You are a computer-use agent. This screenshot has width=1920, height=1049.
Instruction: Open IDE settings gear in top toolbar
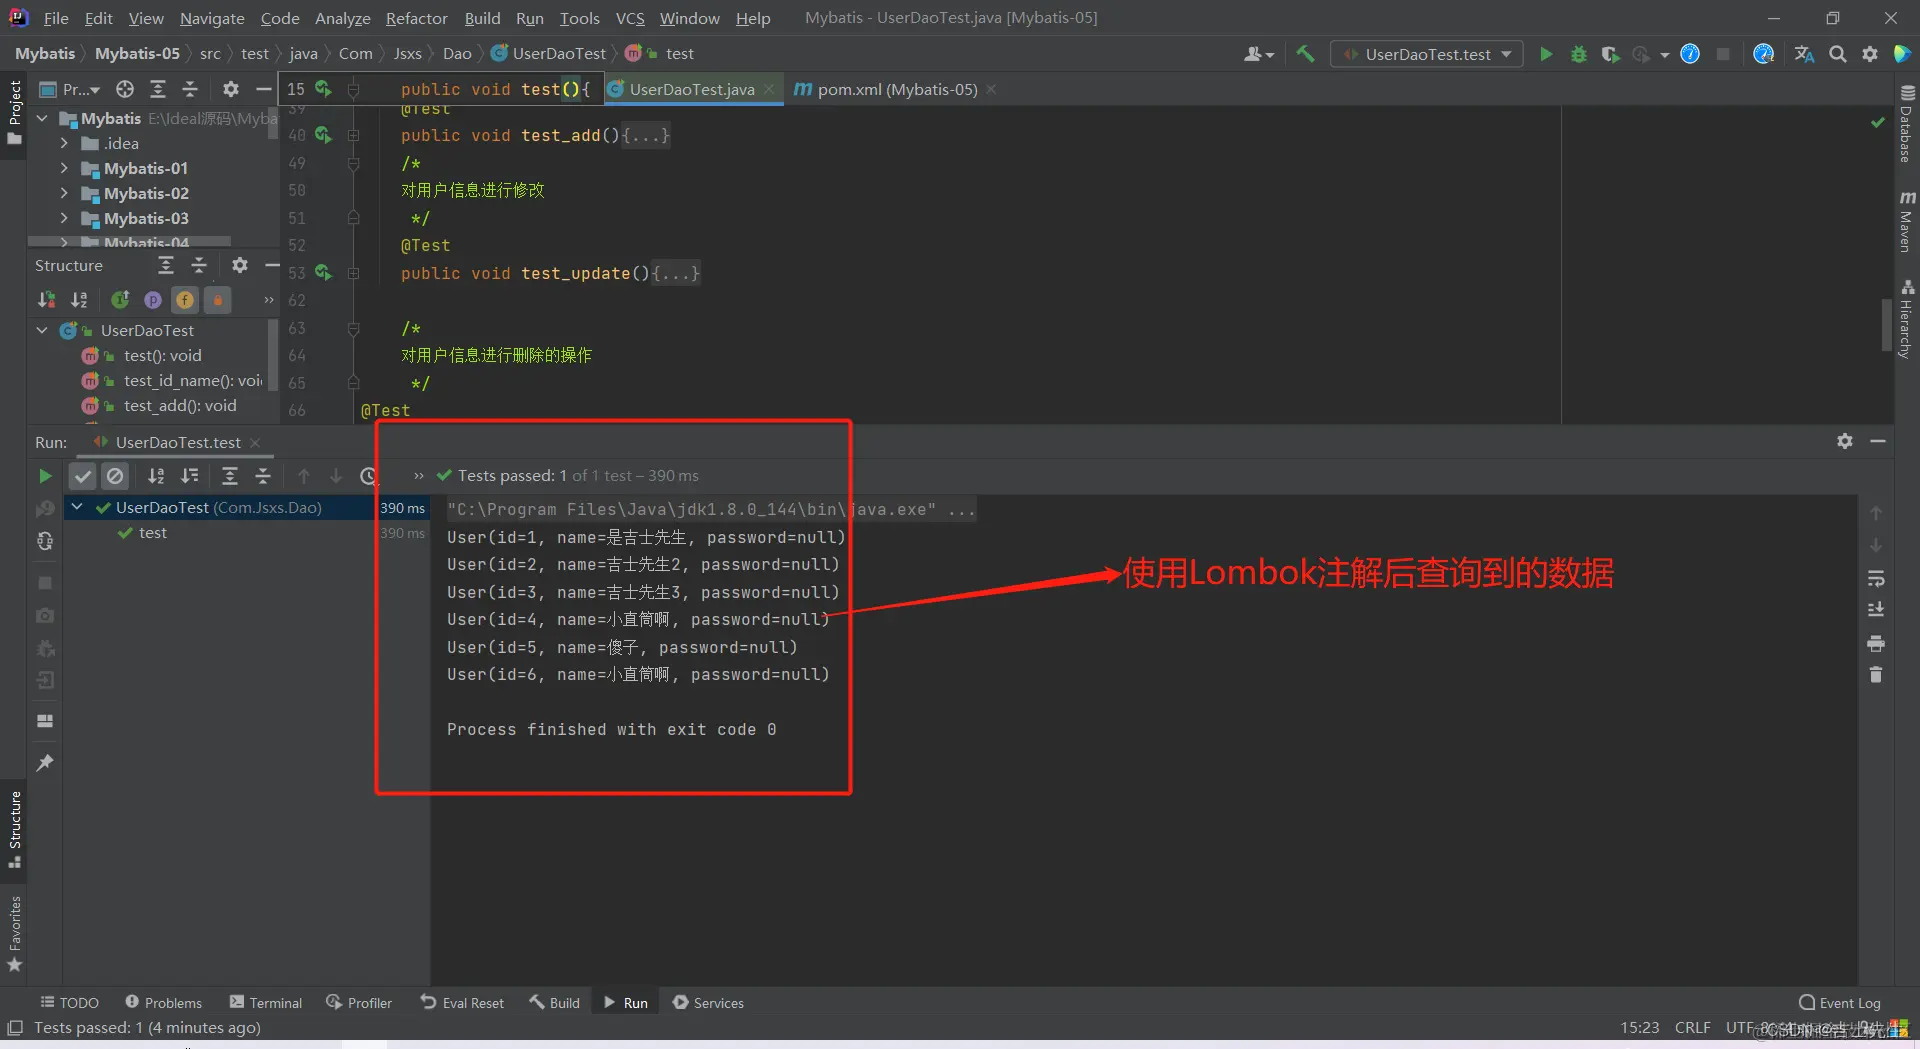coord(1870,54)
